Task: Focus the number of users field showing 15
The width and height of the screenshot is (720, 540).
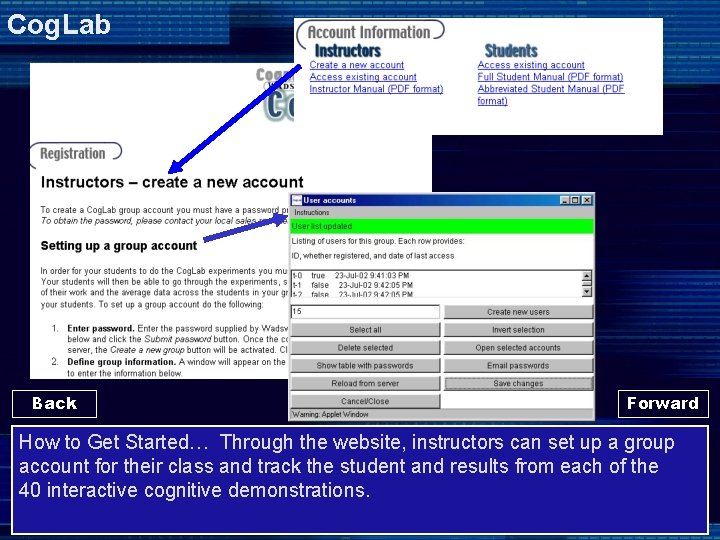Action: coord(365,312)
